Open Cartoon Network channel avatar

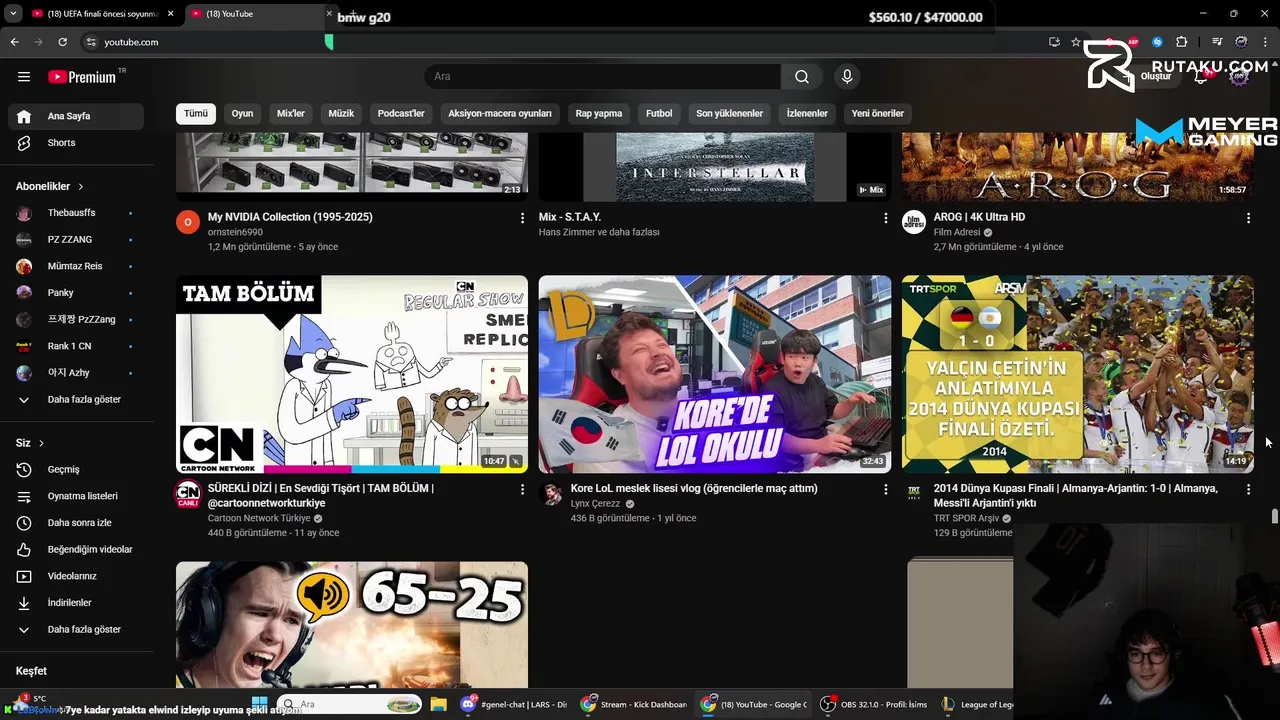click(188, 493)
